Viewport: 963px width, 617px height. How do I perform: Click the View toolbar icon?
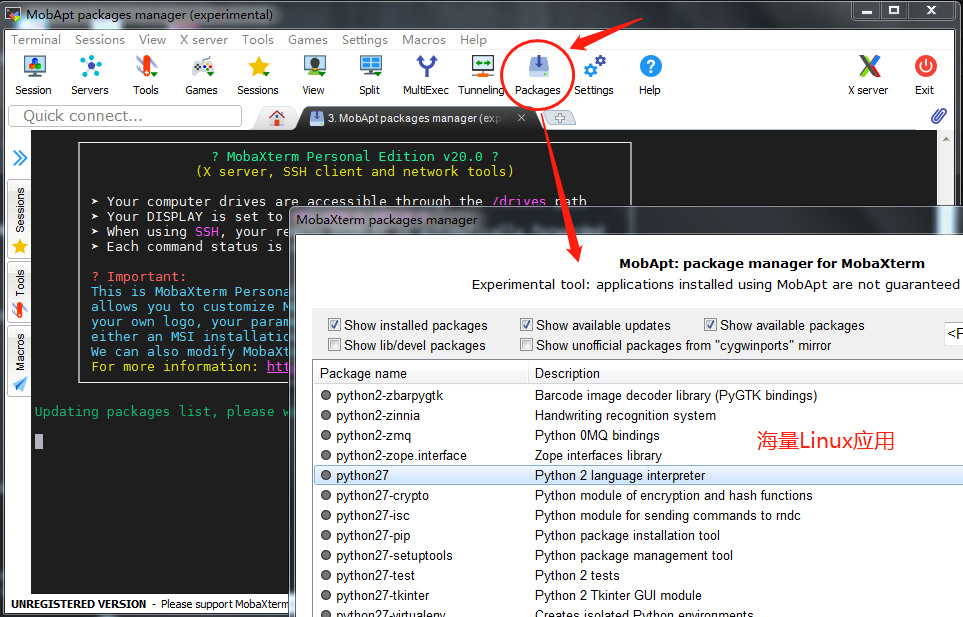tap(314, 75)
